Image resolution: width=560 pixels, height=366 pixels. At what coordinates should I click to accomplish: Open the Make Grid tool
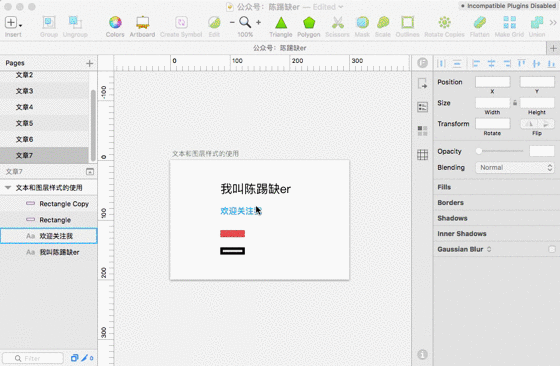pos(509,23)
